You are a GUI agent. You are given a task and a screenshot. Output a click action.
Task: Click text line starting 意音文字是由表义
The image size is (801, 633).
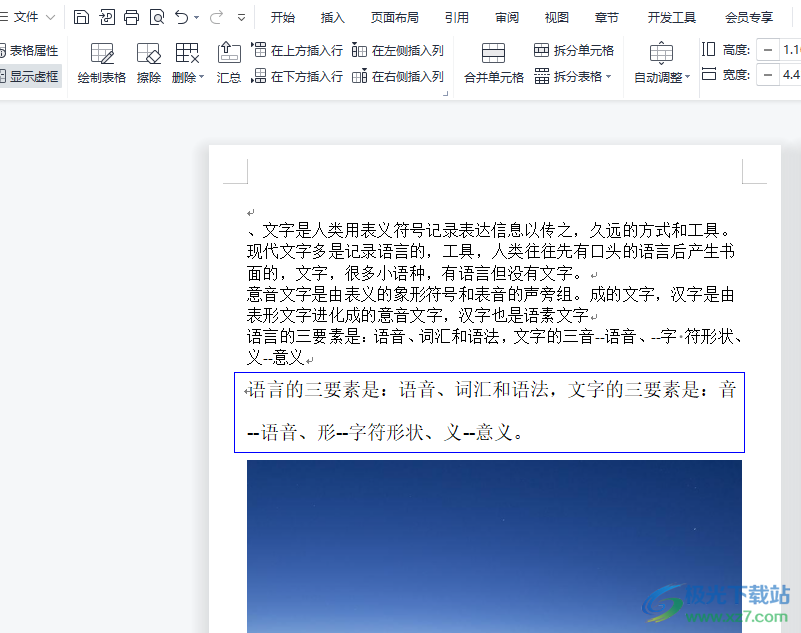[x=490, y=294]
